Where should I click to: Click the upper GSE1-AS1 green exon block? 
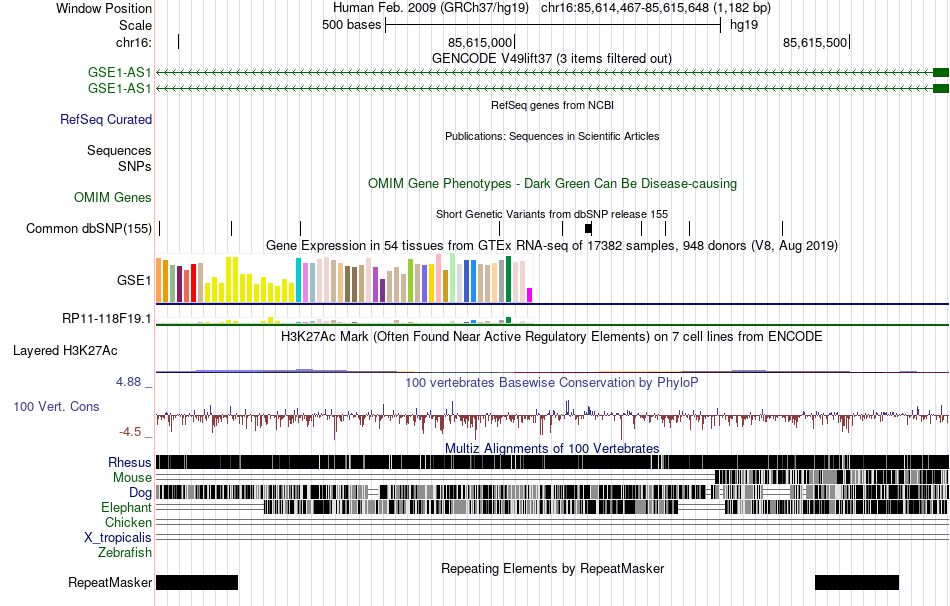click(x=941, y=73)
